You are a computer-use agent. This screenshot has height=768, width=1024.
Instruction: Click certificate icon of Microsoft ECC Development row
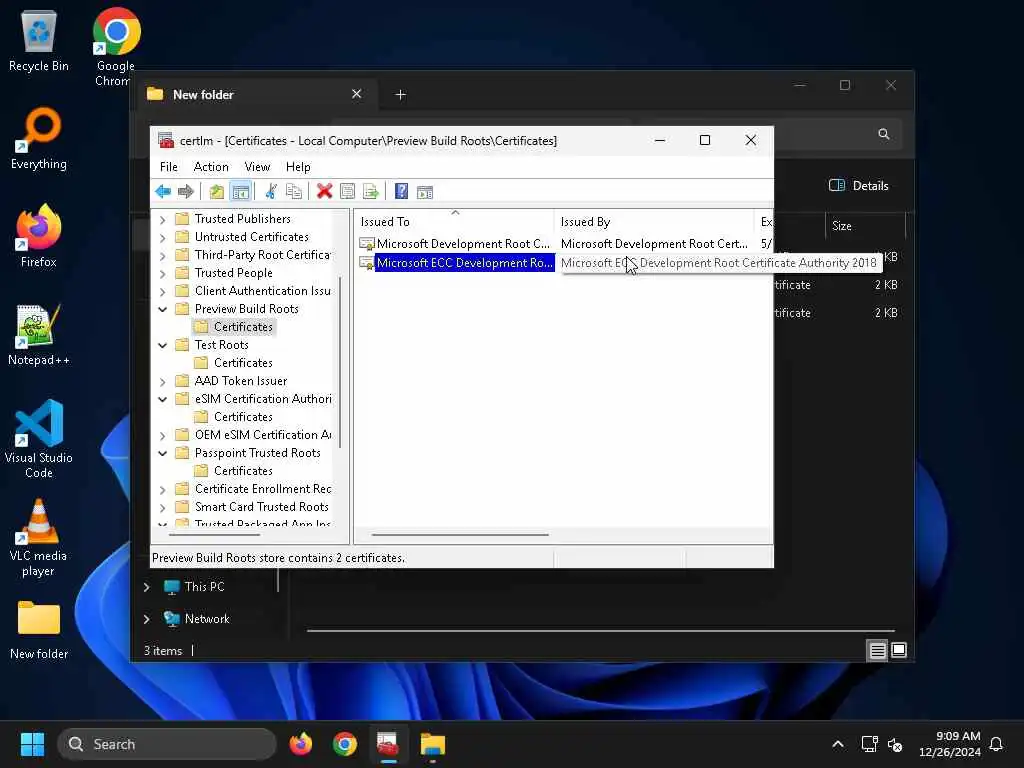click(367, 263)
